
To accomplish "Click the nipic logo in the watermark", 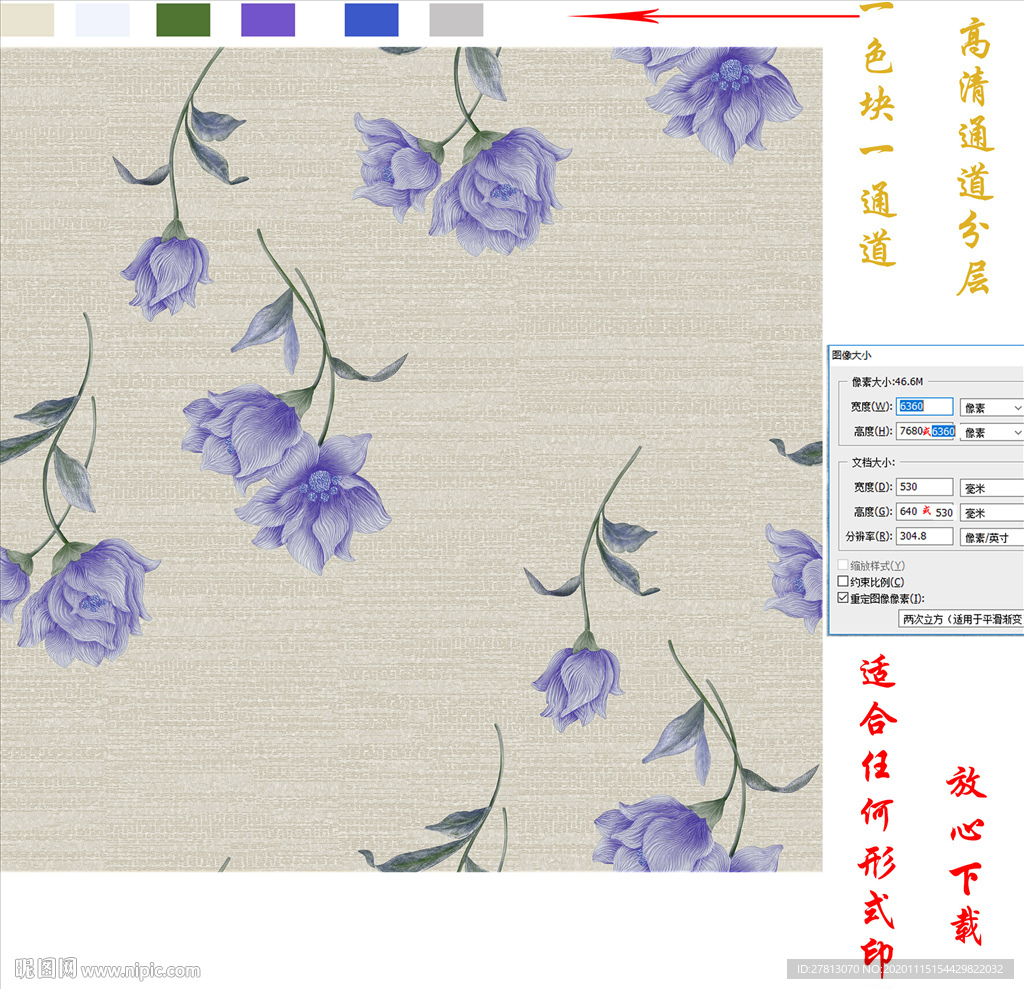I will pyautogui.click(x=45, y=968).
